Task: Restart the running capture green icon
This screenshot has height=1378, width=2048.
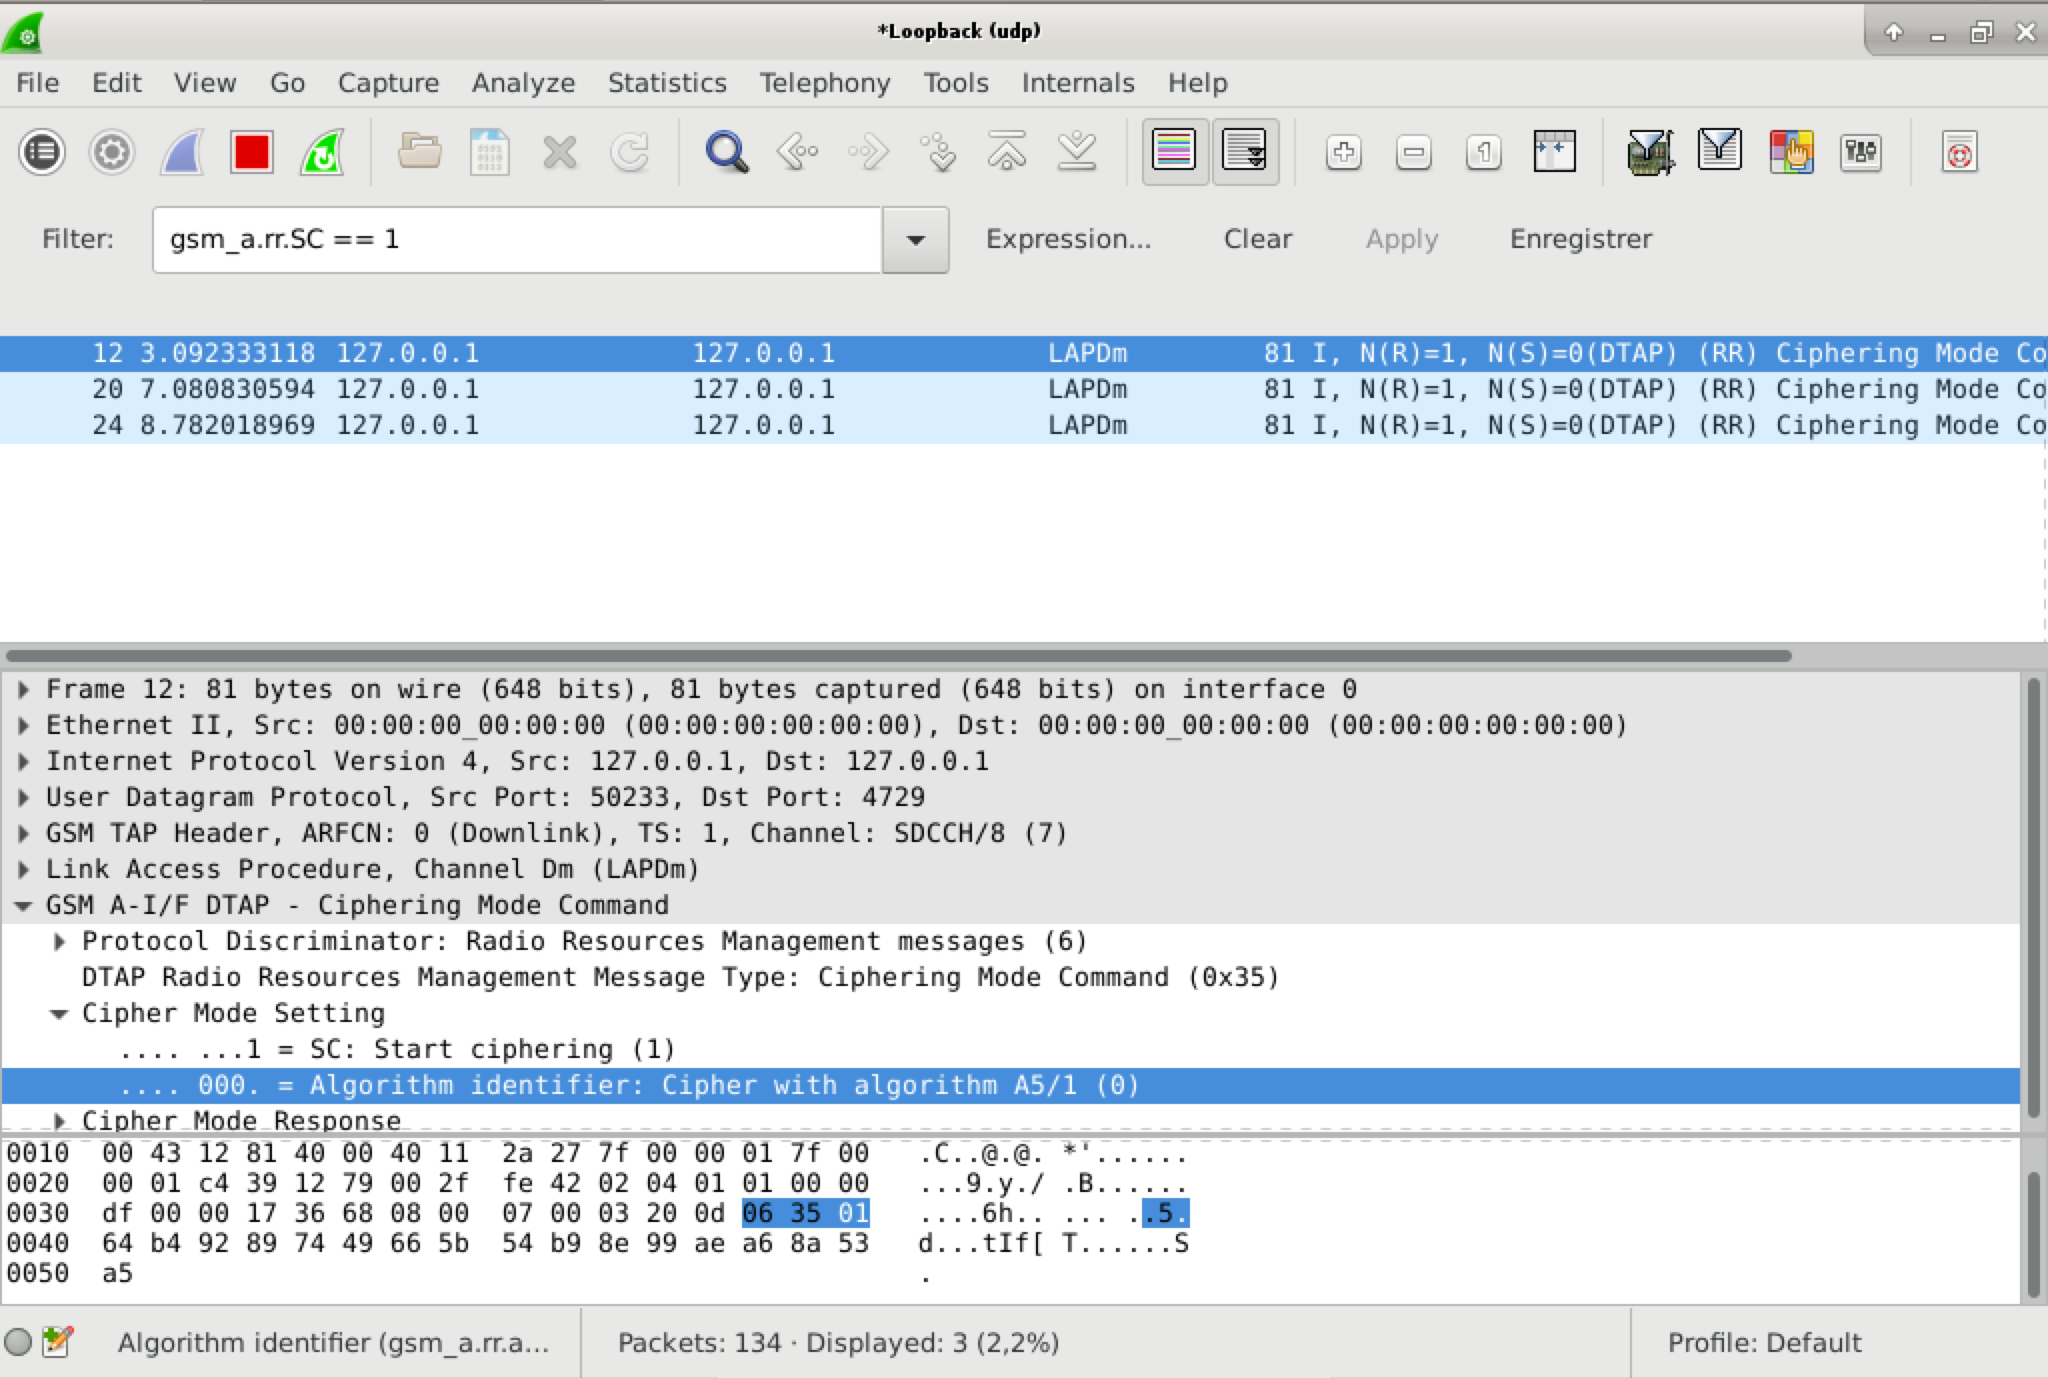Action: point(322,153)
